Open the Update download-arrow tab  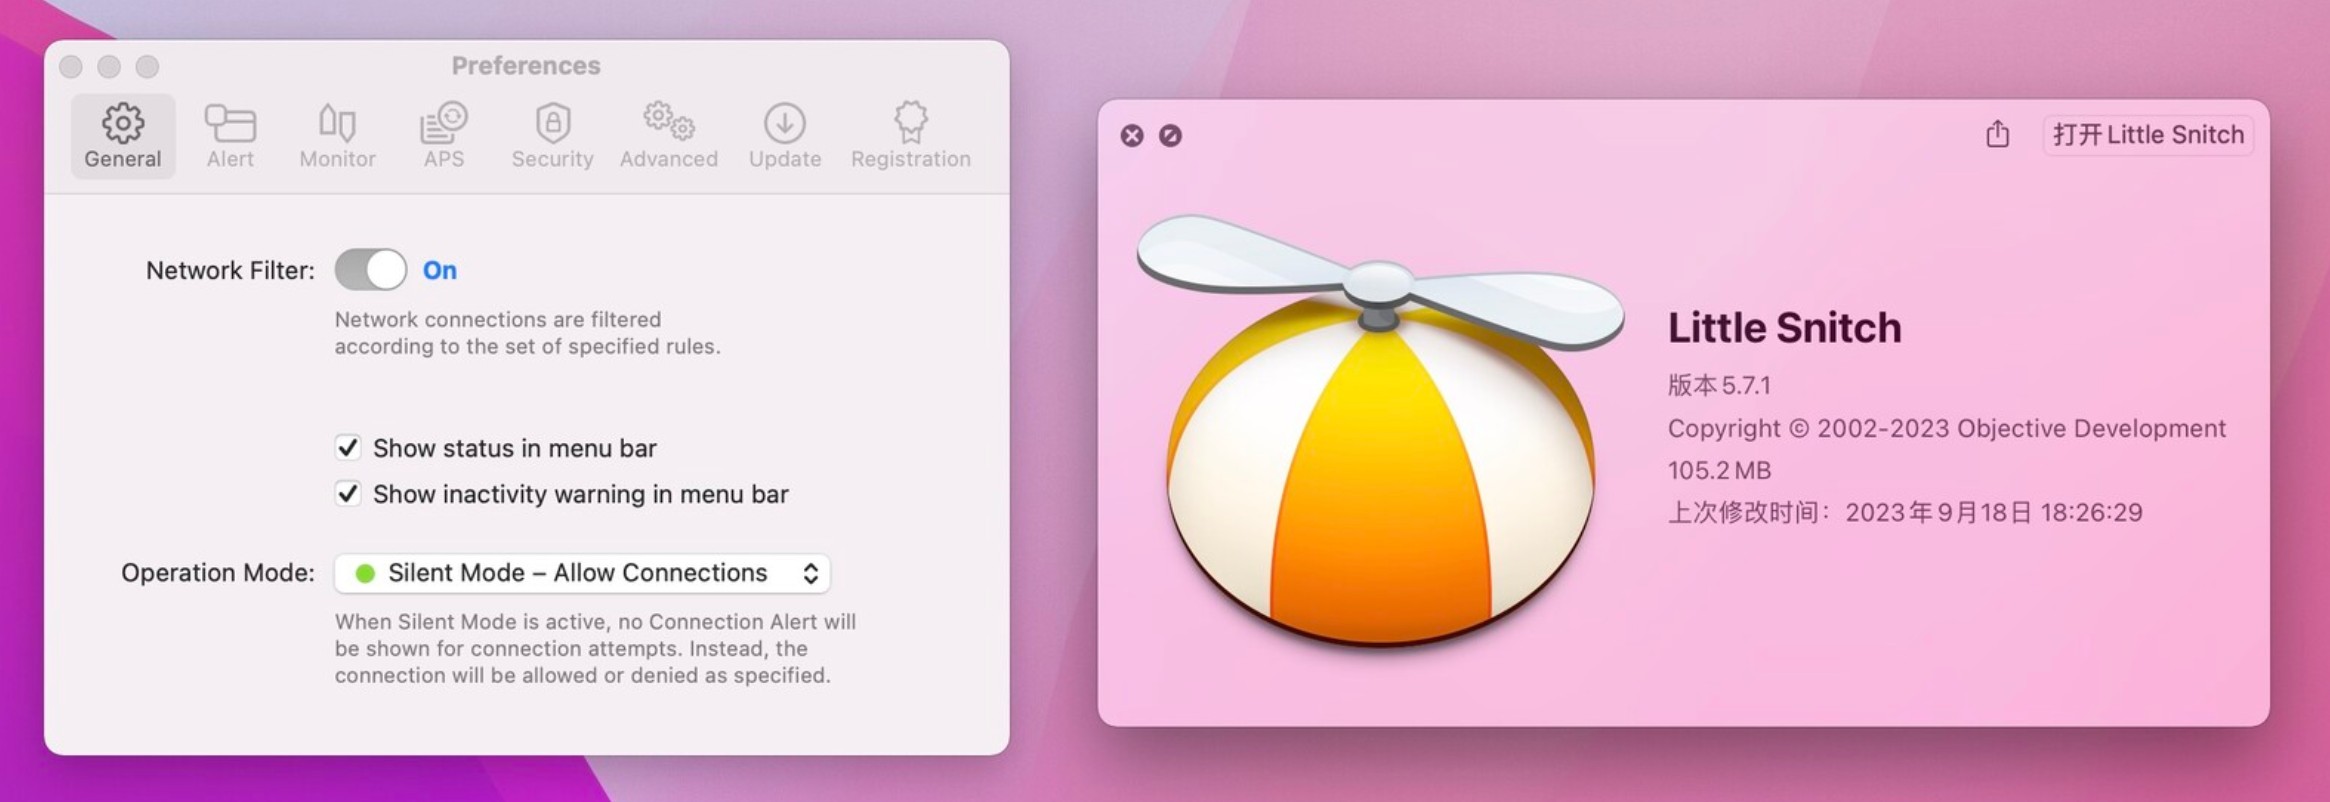[x=785, y=136]
